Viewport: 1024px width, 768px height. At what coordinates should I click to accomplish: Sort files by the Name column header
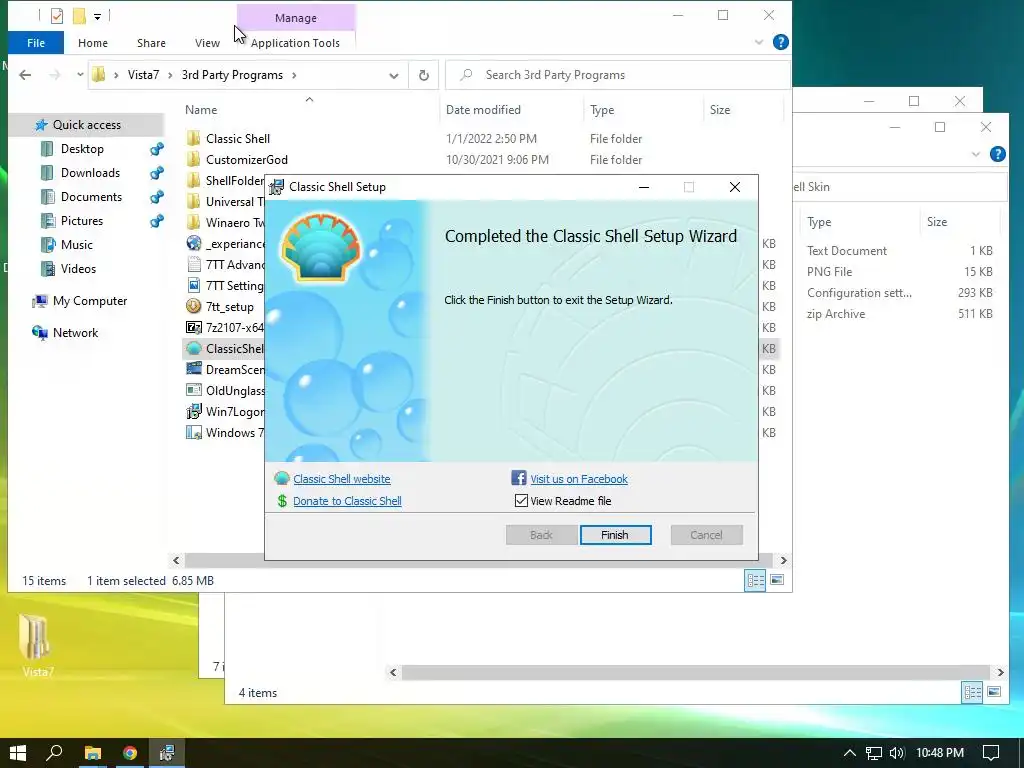pos(200,110)
